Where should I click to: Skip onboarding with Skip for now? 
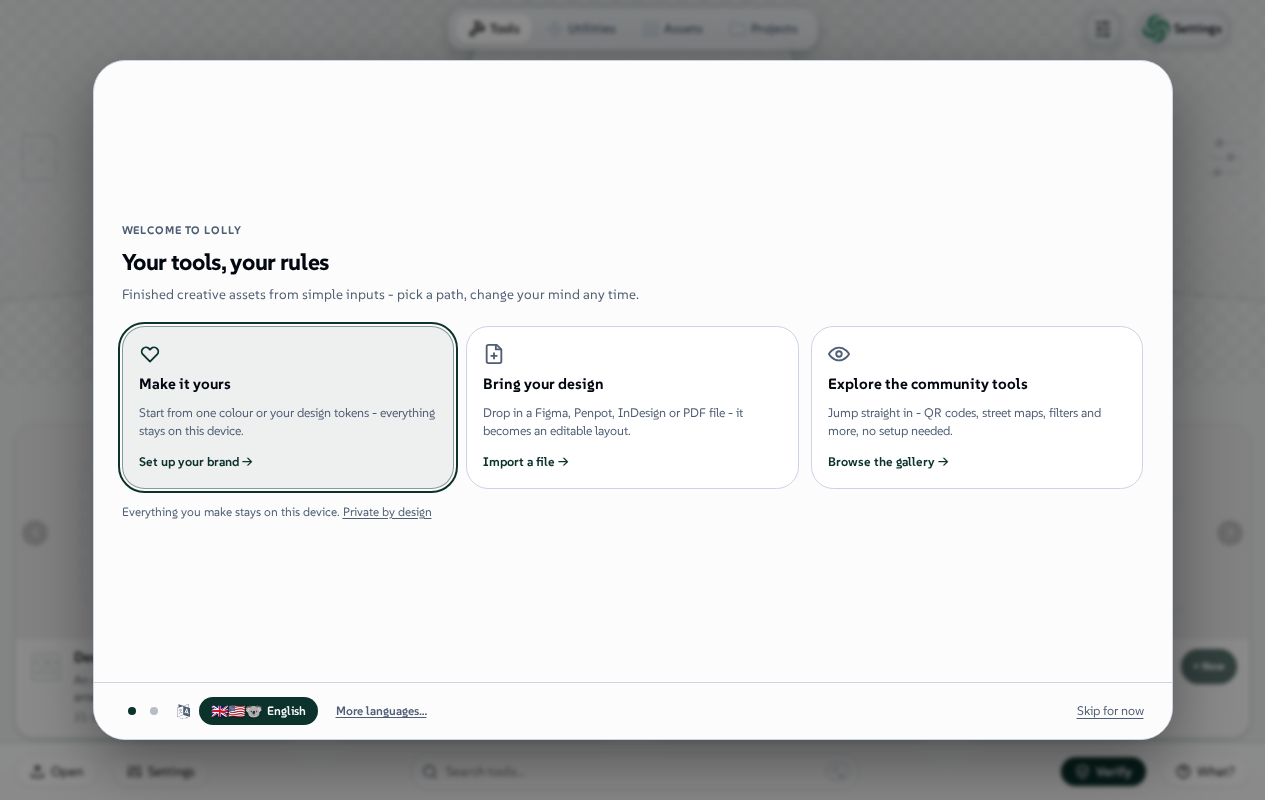pos(1110,711)
